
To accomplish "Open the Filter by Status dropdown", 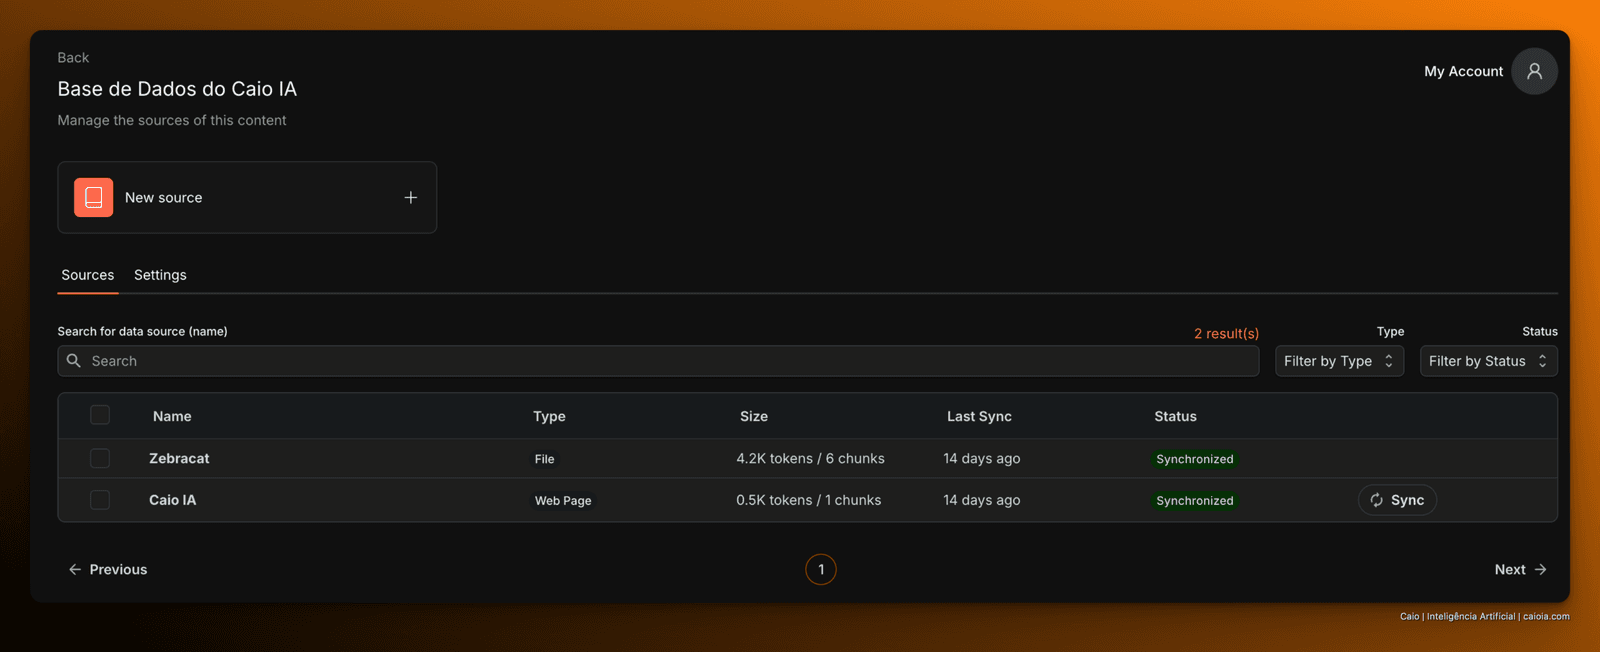I will 1488,361.
